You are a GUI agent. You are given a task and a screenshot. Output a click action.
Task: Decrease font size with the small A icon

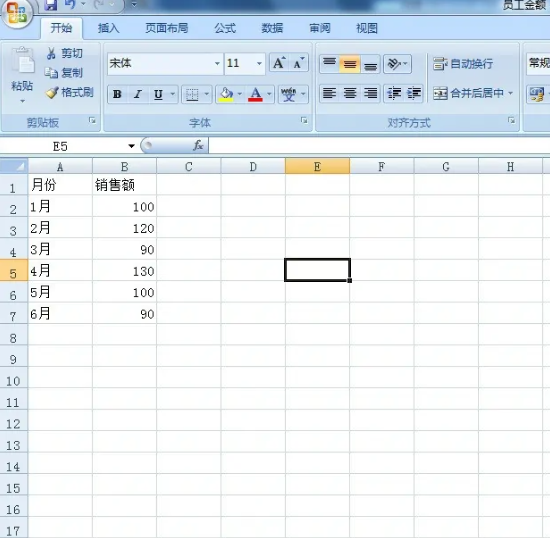point(299,63)
